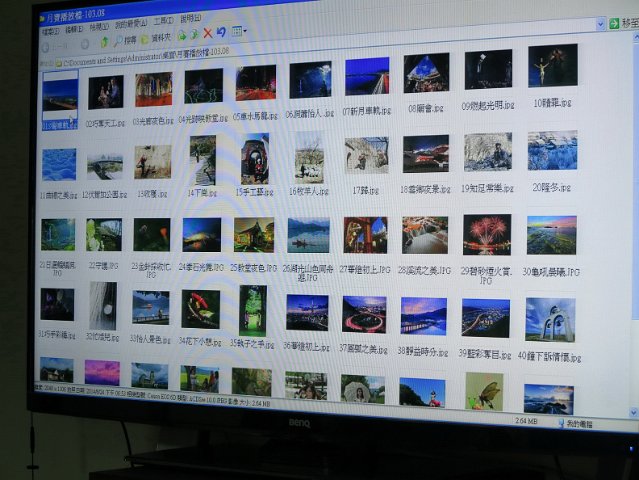The height and width of the screenshot is (480, 639).
Task: Select thumbnail of file 06 dark cave
Action: click(x=310, y=80)
